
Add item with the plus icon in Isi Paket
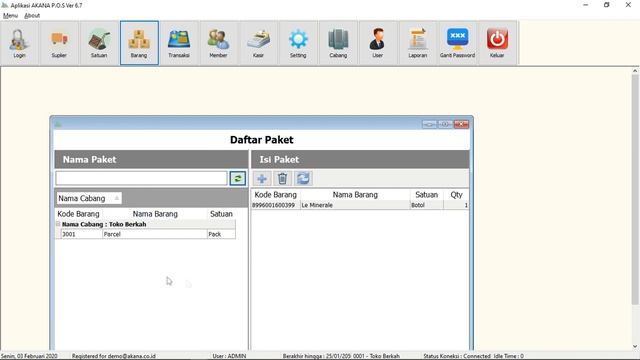pyautogui.click(x=262, y=178)
